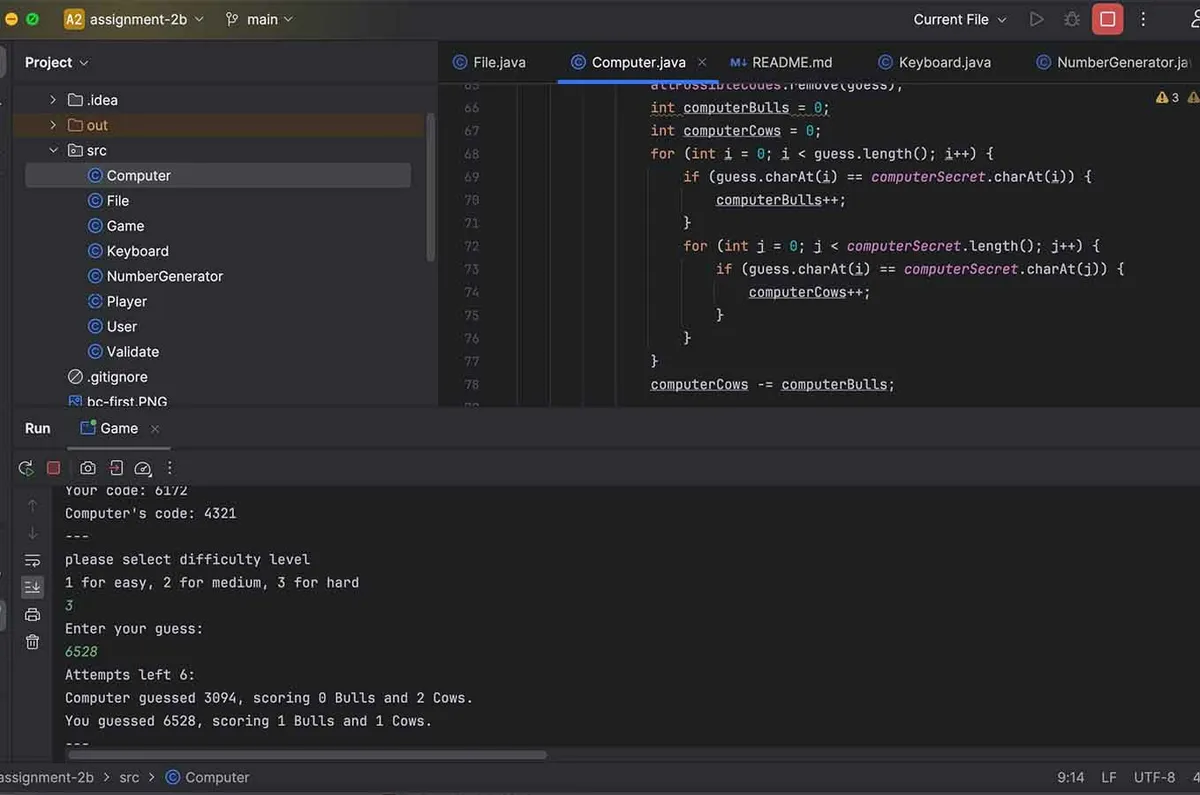This screenshot has width=1200, height=795.
Task: Take a thread dump with the camera icon
Action: pyautogui.click(x=88, y=468)
